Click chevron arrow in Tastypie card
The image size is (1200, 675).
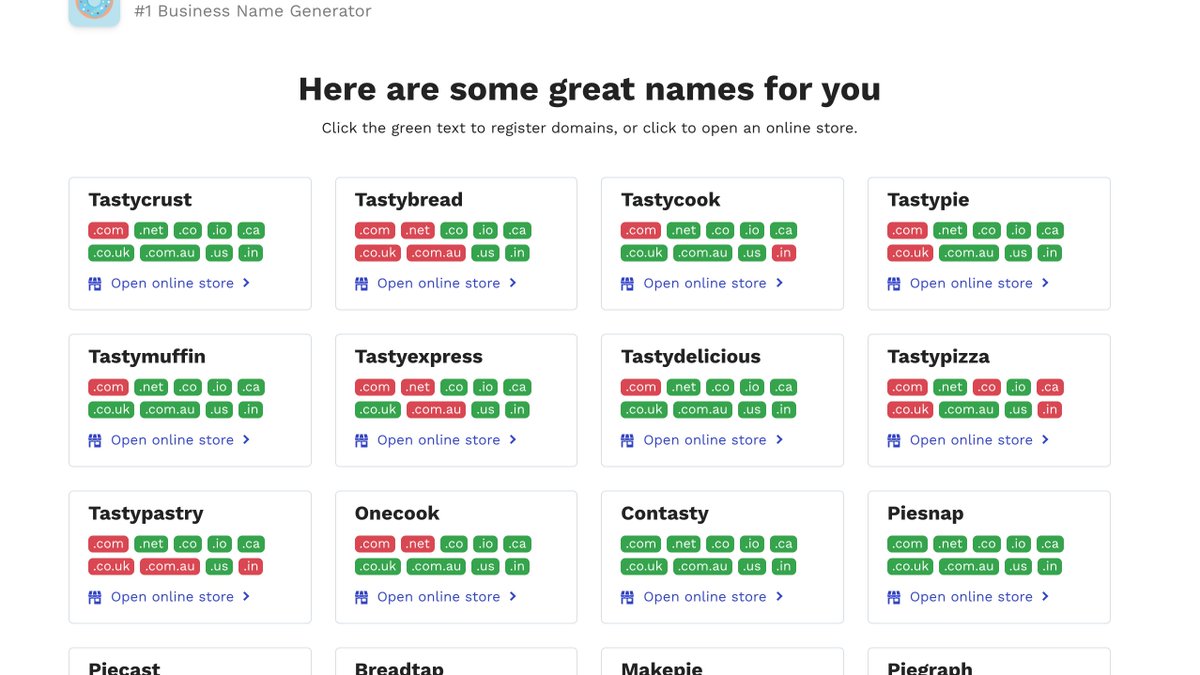pos(1045,283)
